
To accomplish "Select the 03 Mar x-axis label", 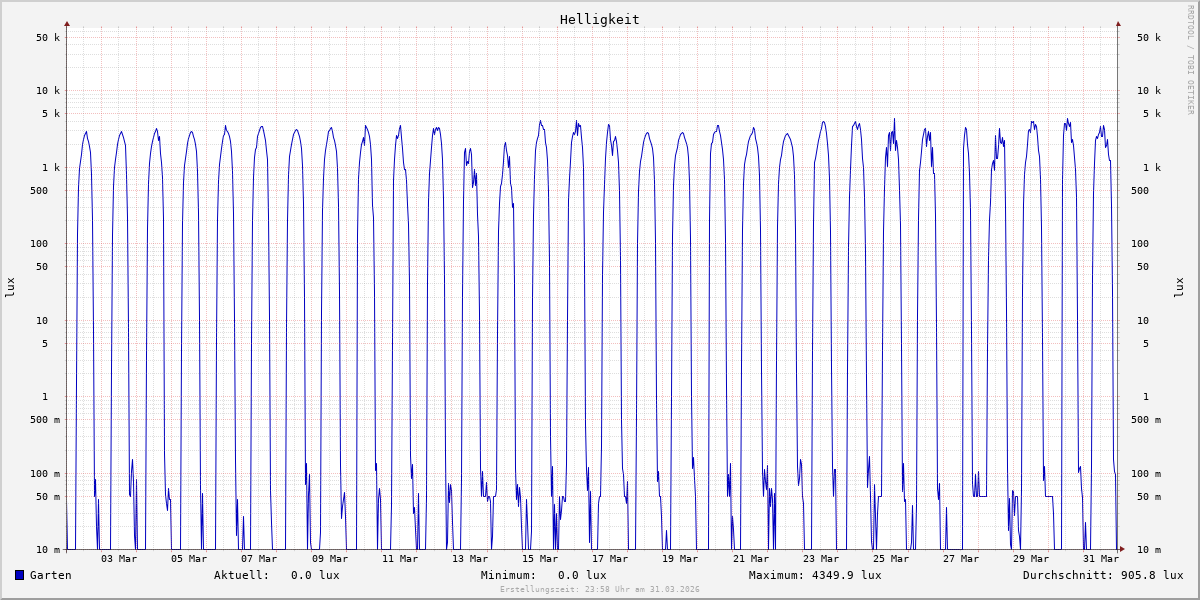I will (x=119, y=559).
